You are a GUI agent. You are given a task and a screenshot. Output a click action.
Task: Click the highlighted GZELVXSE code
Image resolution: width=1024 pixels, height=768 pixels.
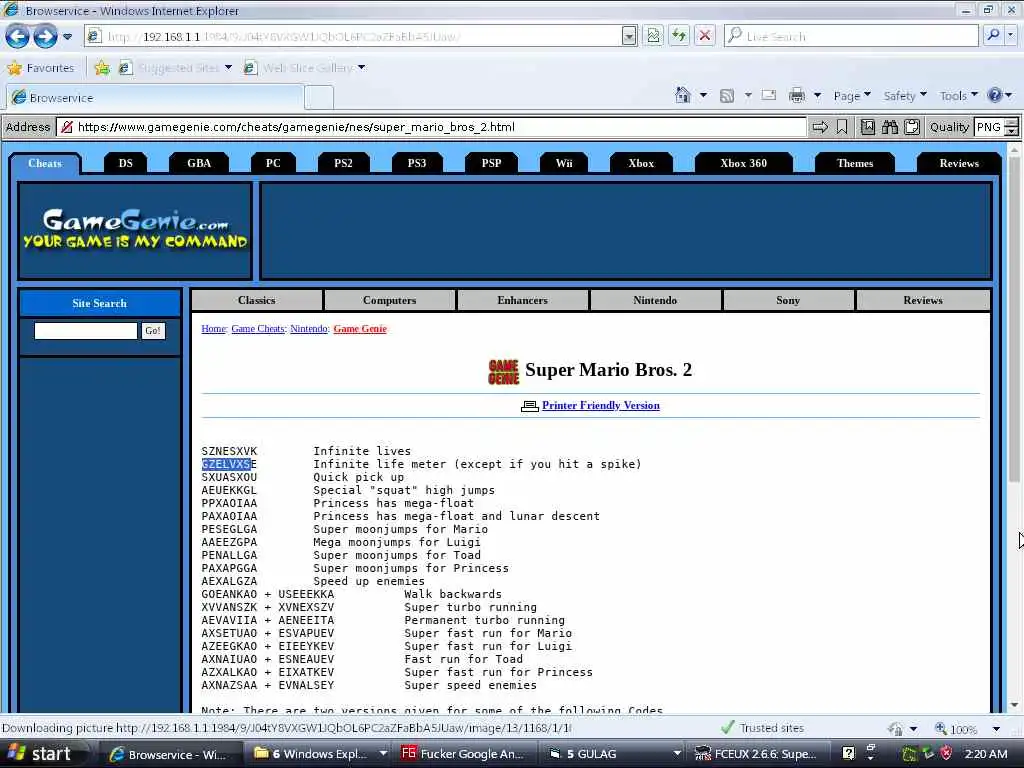pos(229,464)
